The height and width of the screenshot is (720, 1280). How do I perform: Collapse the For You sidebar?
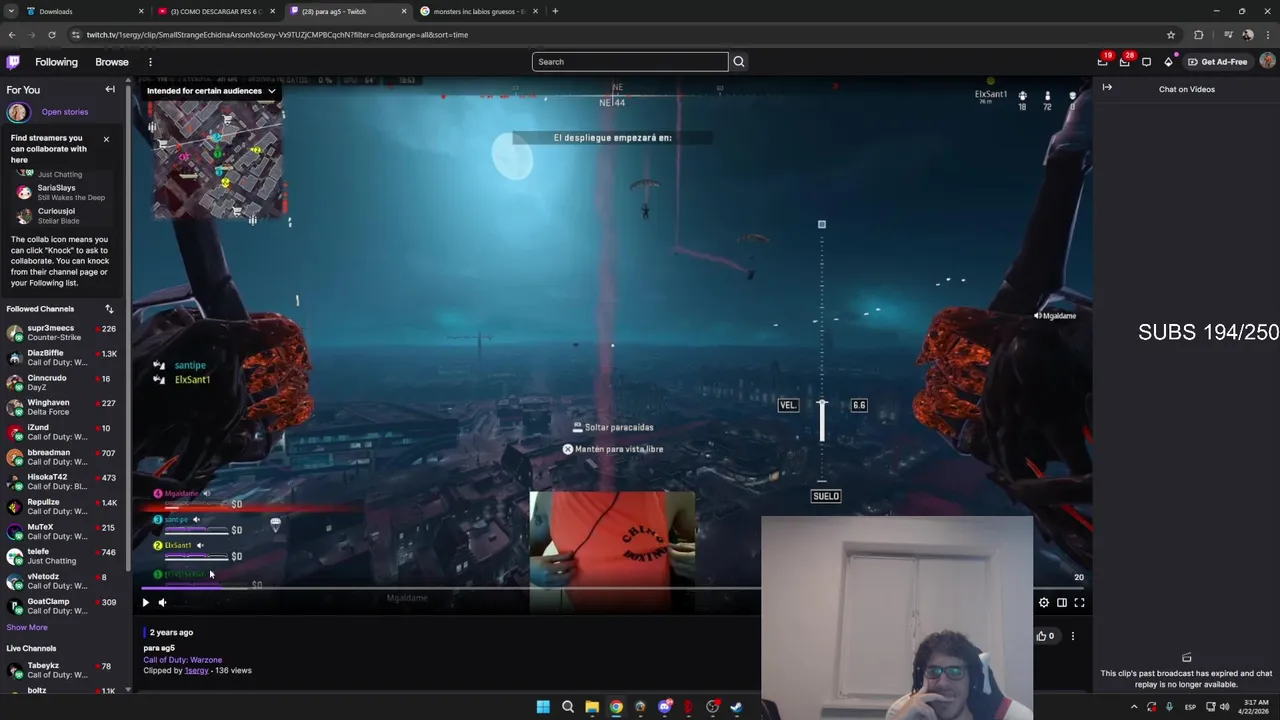pyautogui.click(x=110, y=89)
